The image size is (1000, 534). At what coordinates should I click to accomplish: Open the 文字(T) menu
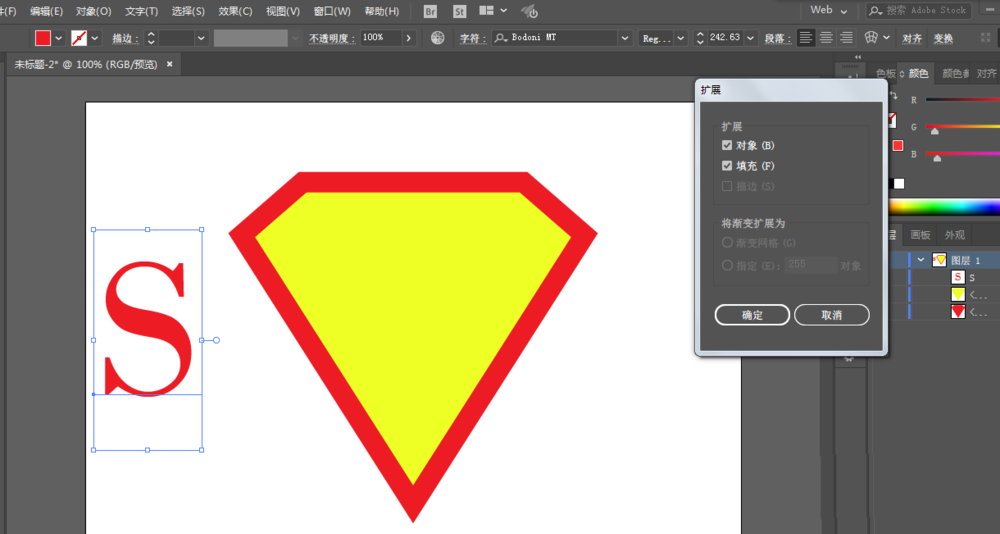click(142, 11)
